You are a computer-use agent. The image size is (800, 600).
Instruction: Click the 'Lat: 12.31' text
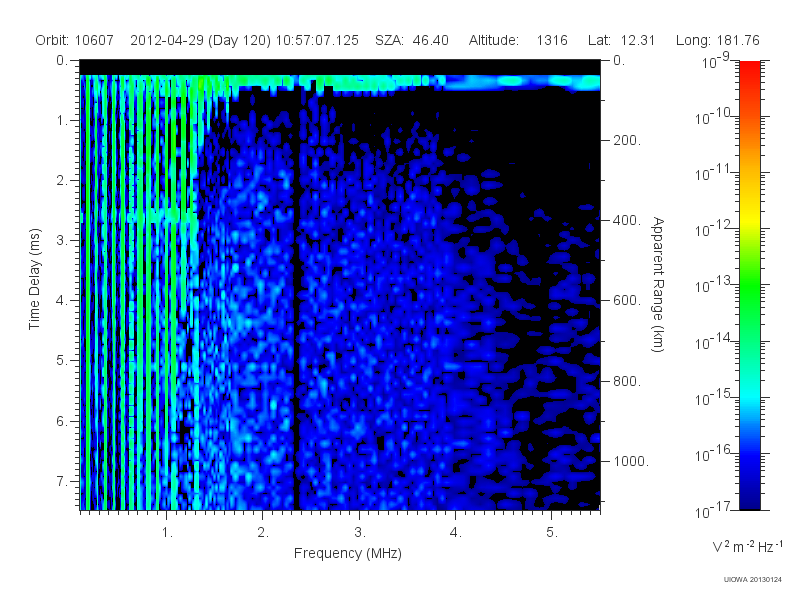621,40
